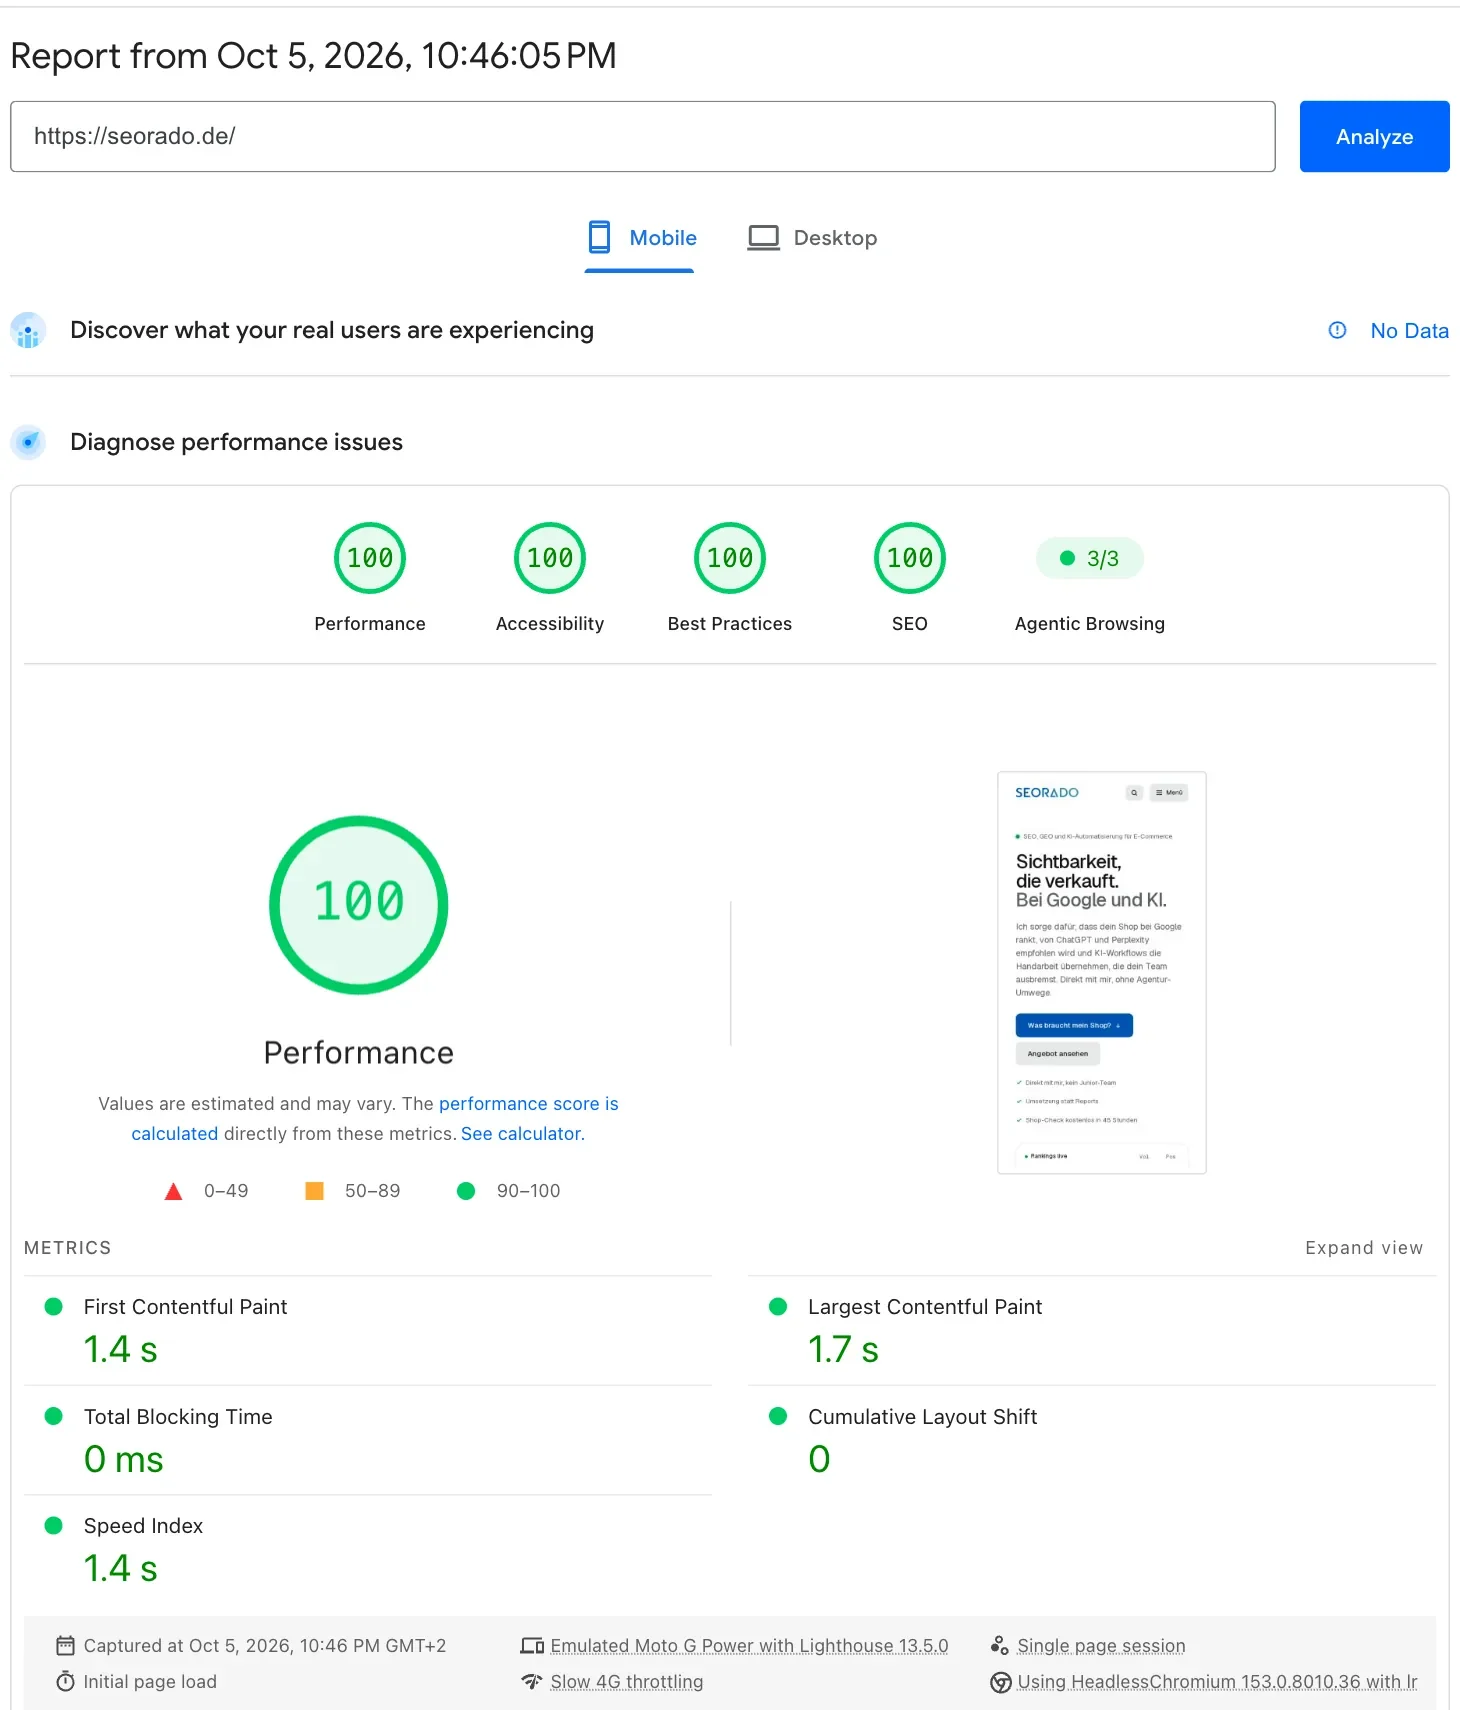Jump to the SEO score gauge

pyautogui.click(x=910, y=558)
